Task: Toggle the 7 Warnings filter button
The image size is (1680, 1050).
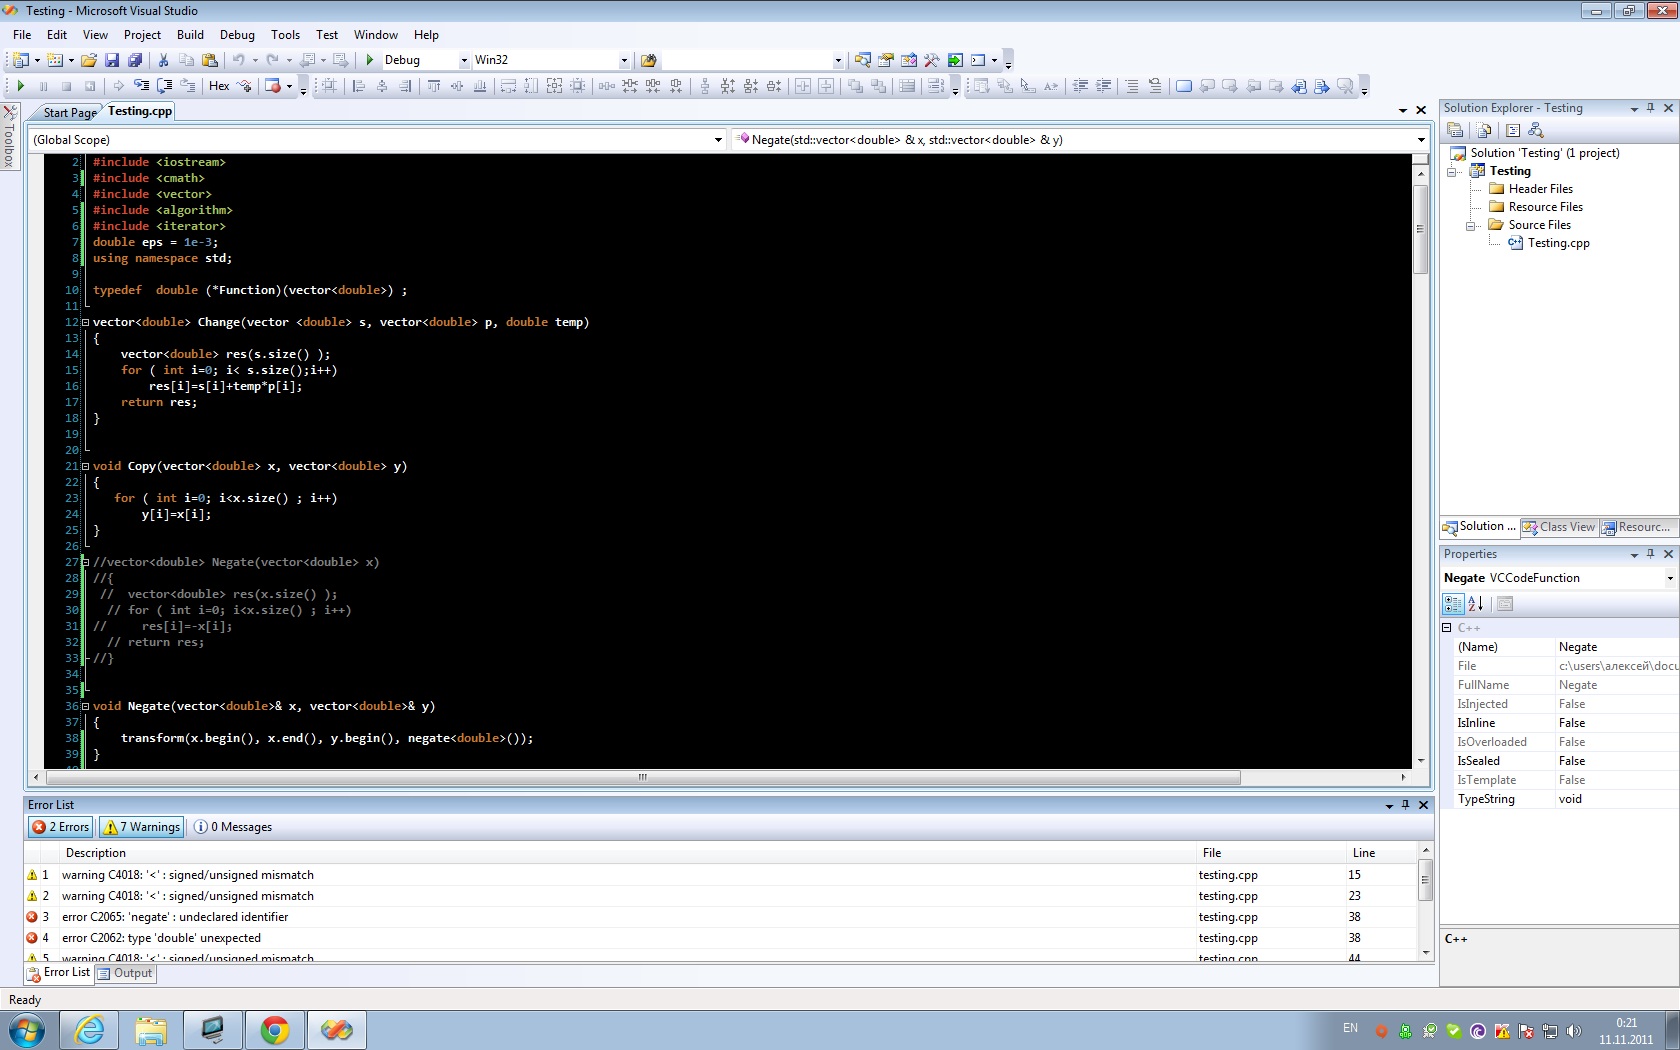Action: pos(142,827)
